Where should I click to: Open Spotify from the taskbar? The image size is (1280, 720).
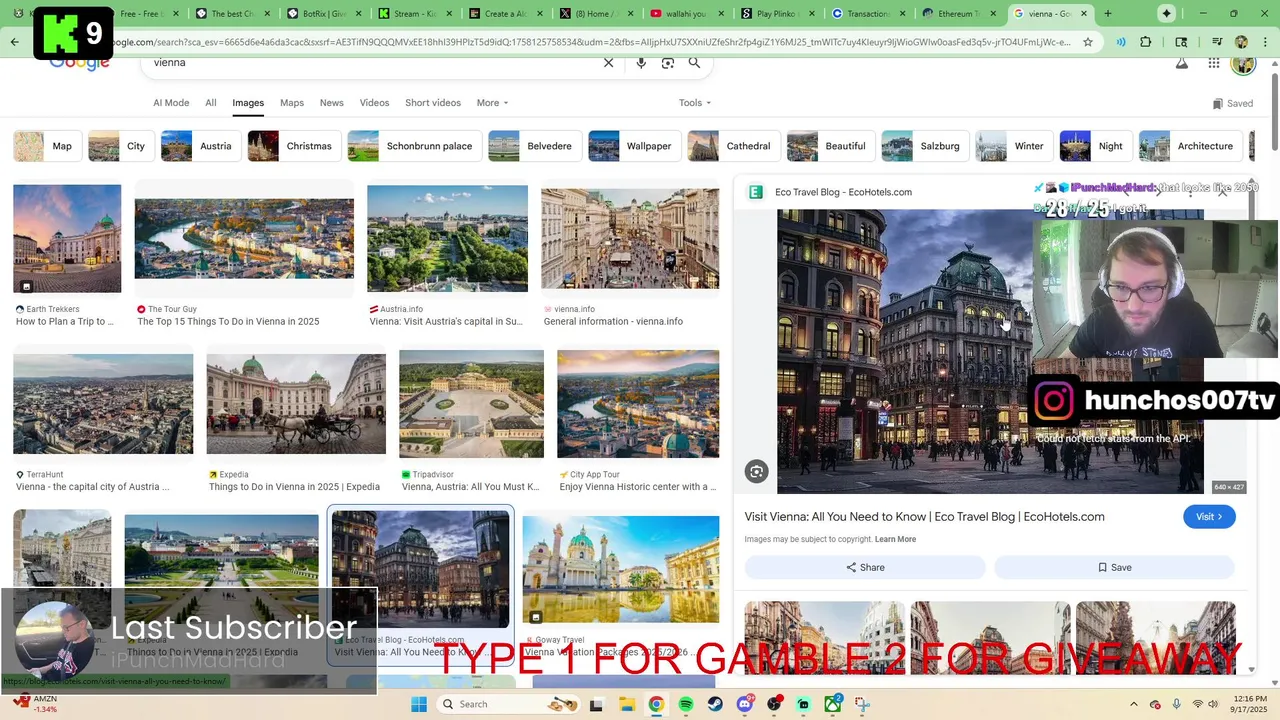[x=686, y=704]
